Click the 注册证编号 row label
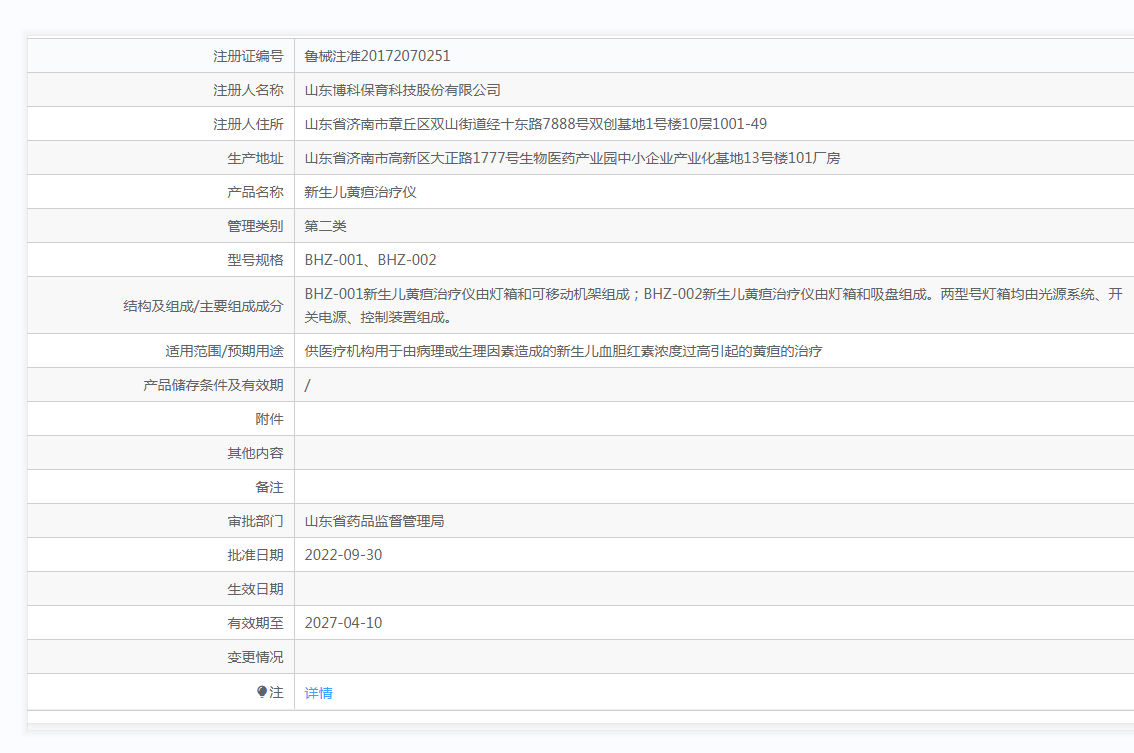 [248, 56]
